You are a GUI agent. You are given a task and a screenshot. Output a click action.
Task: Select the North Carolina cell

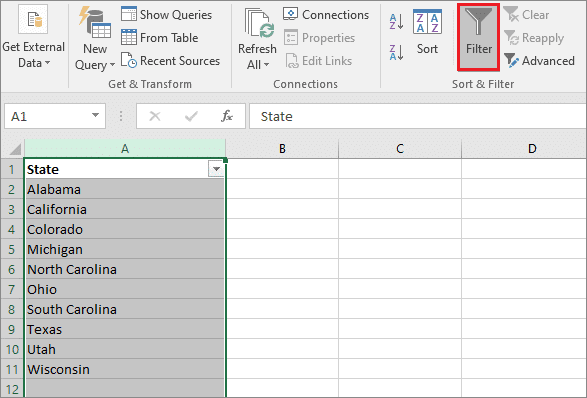pos(125,269)
